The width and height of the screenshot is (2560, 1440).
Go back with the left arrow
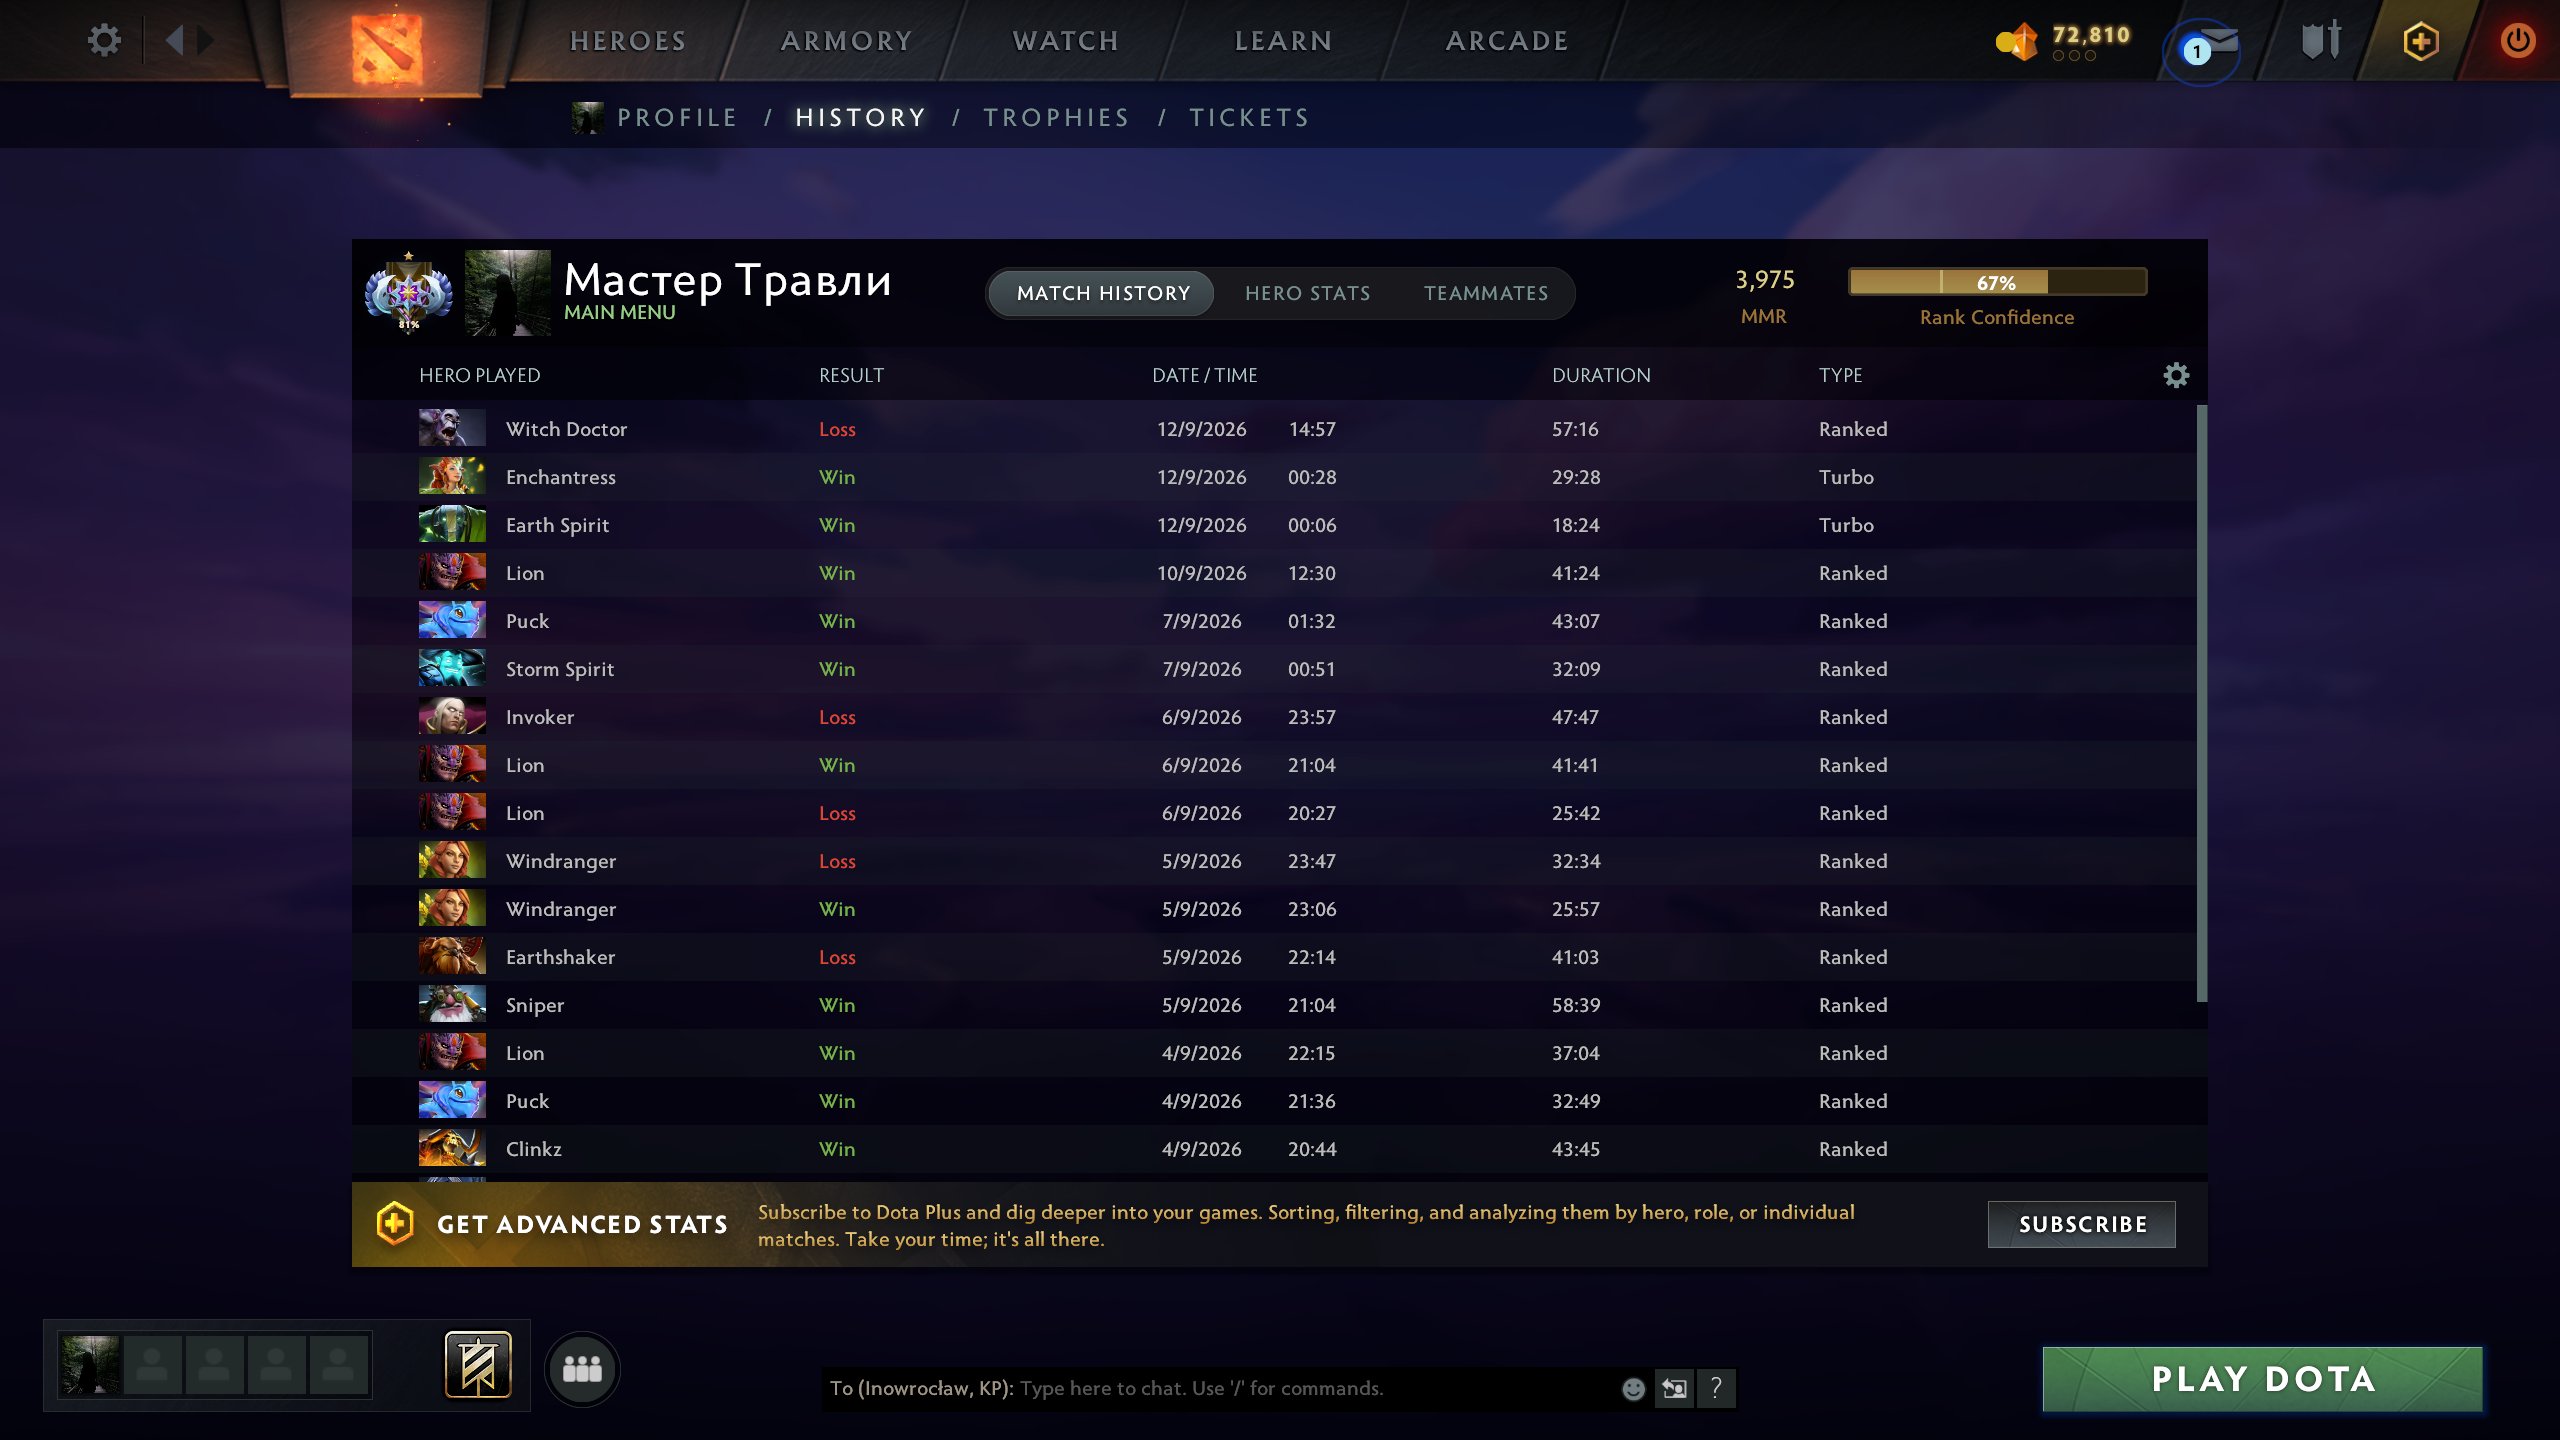[x=175, y=40]
